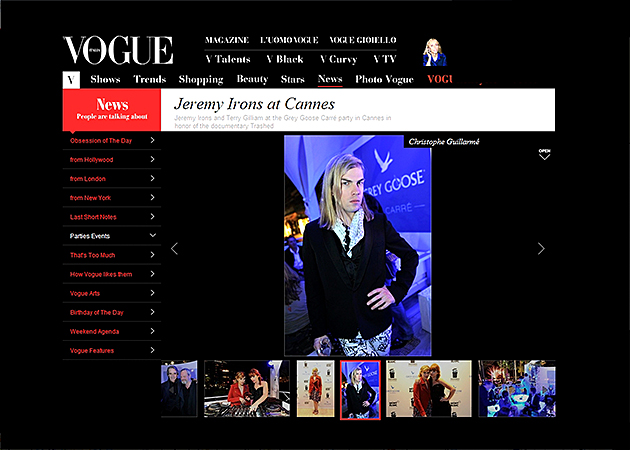Open the Shows menu item
This screenshot has width=630, height=450.
tap(105, 79)
